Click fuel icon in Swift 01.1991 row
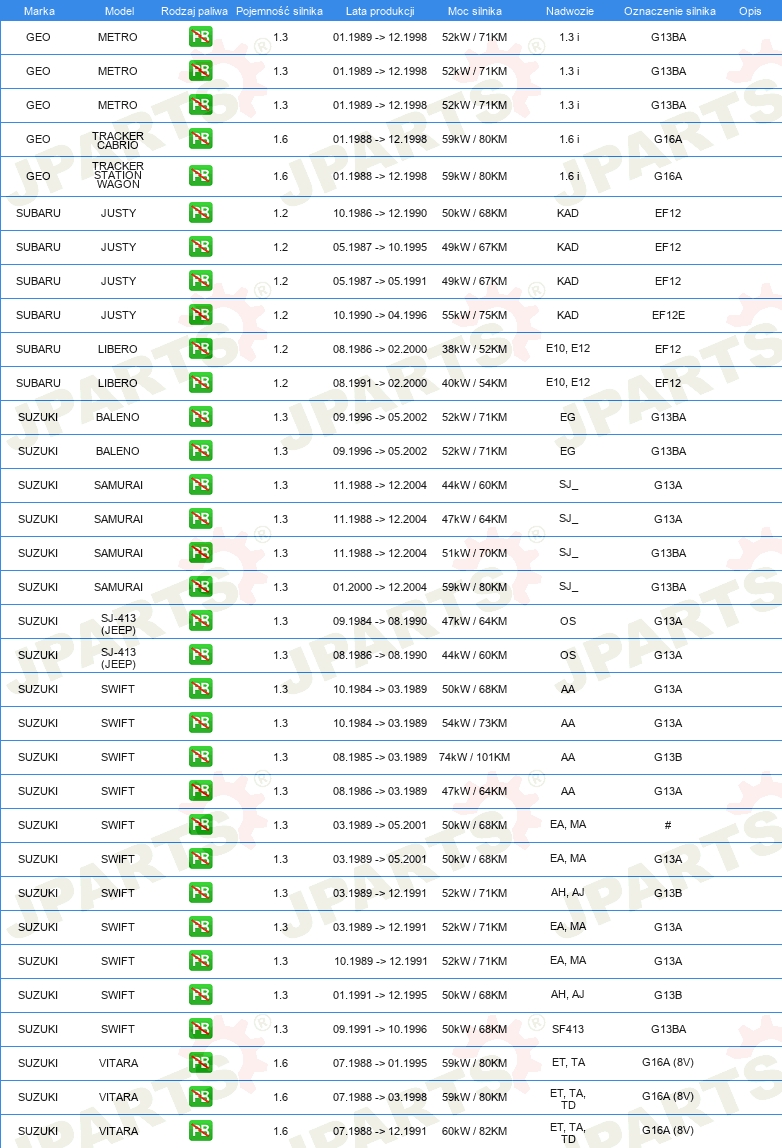This screenshot has width=782, height=1148. 201,995
